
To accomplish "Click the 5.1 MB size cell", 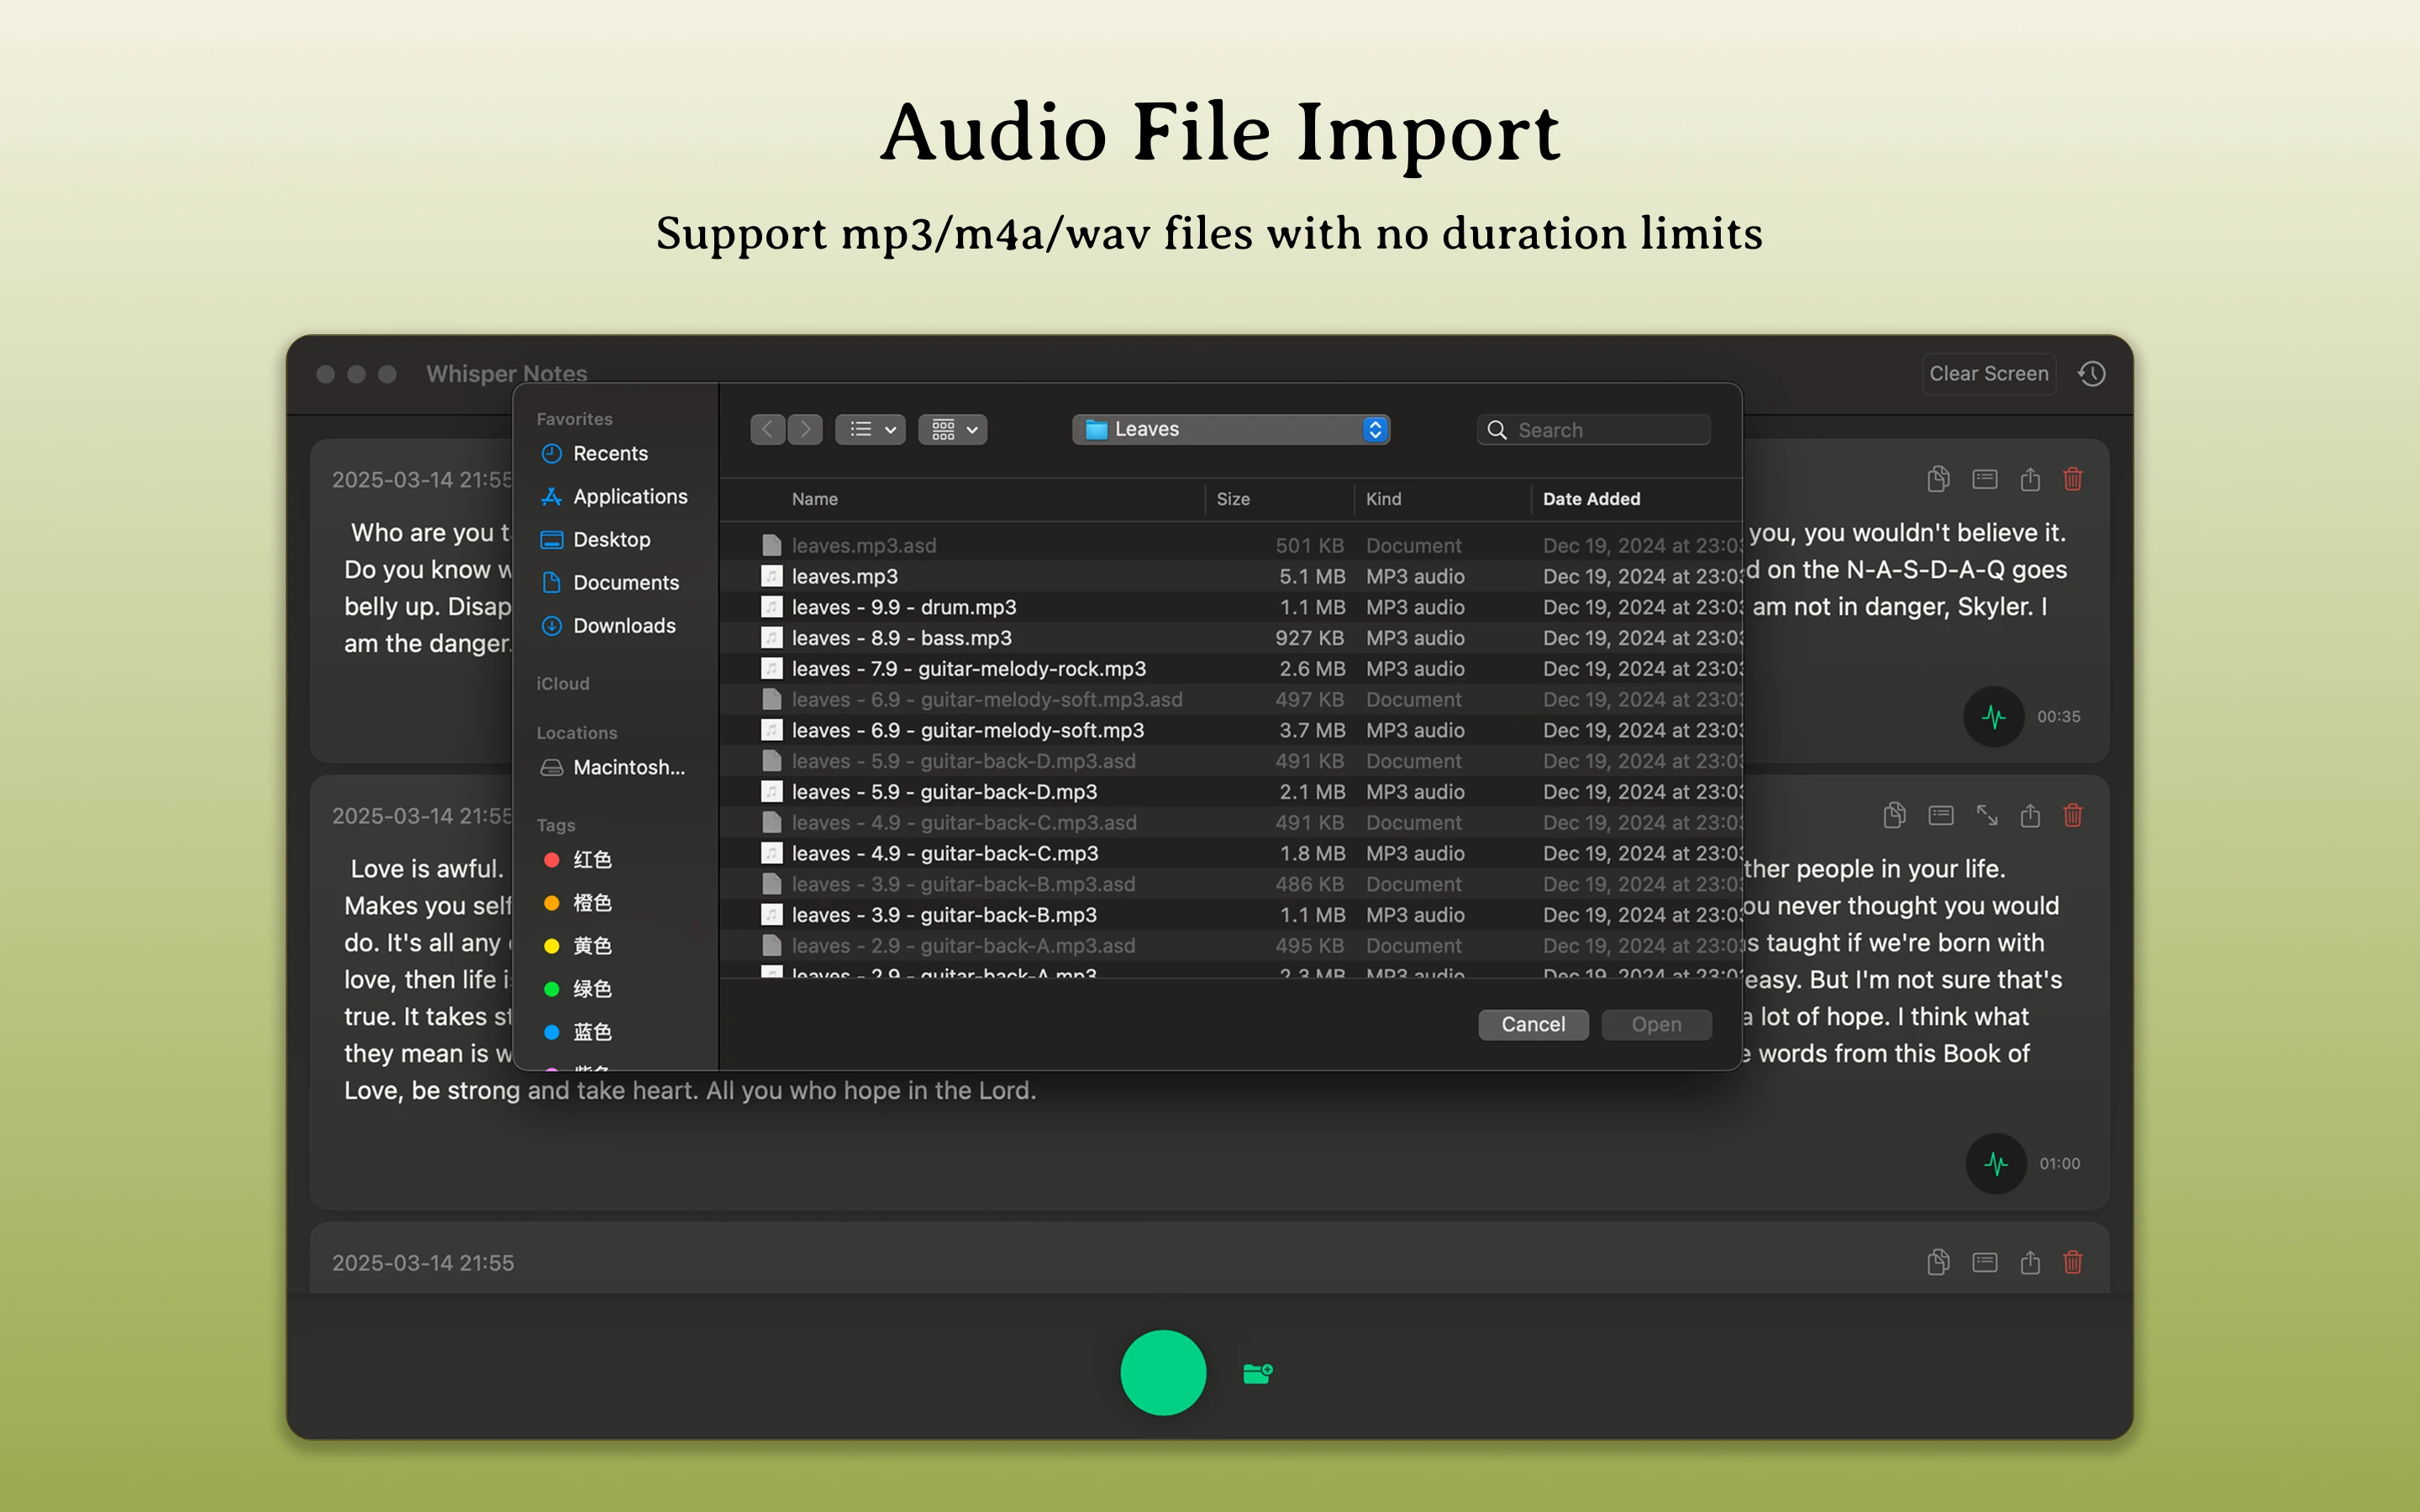I will point(1311,577).
